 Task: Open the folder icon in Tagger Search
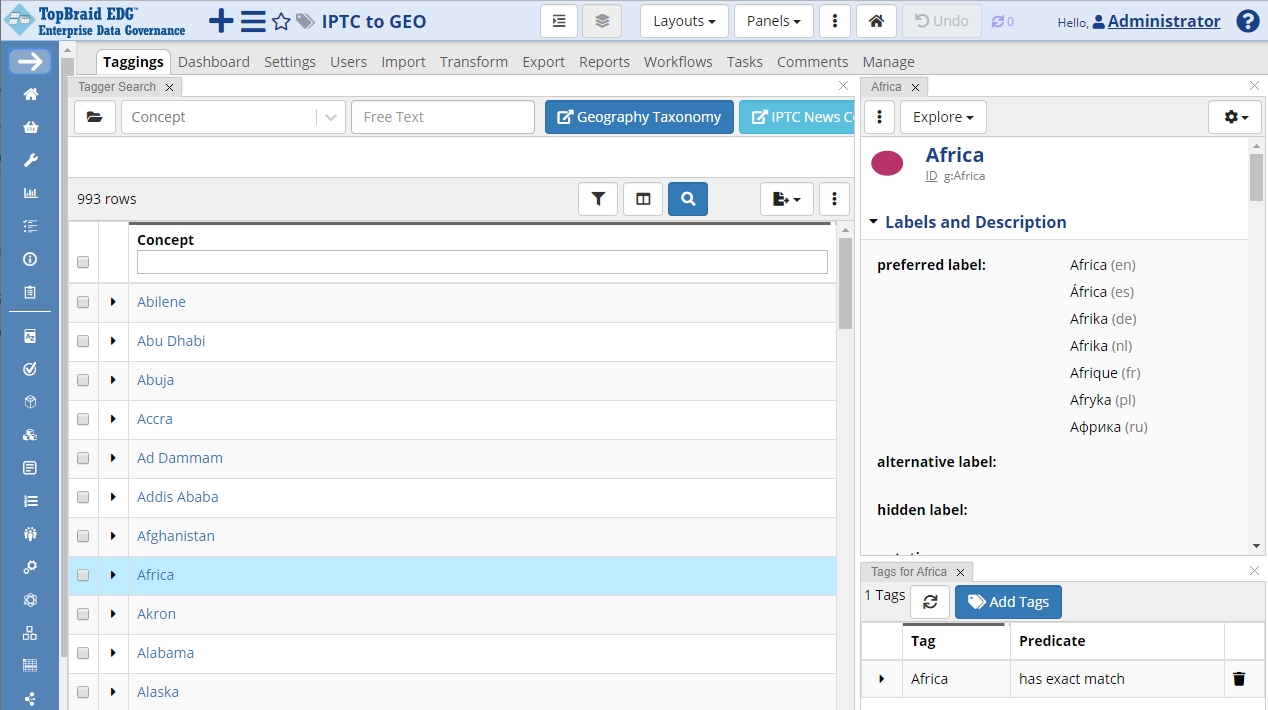coord(94,117)
